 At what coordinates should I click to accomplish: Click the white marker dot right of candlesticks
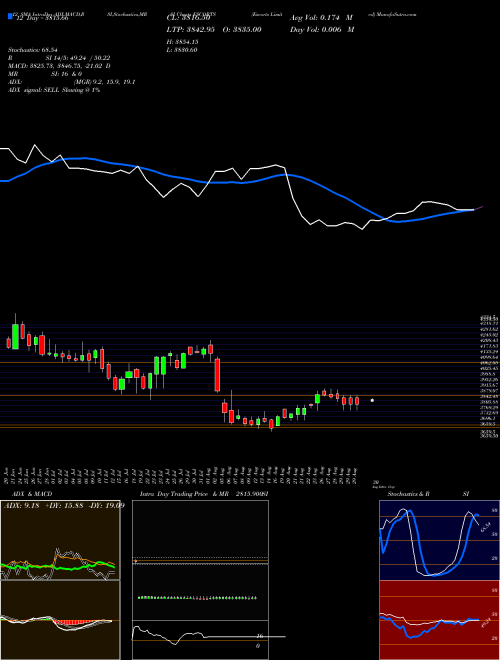pyautogui.click(x=372, y=400)
